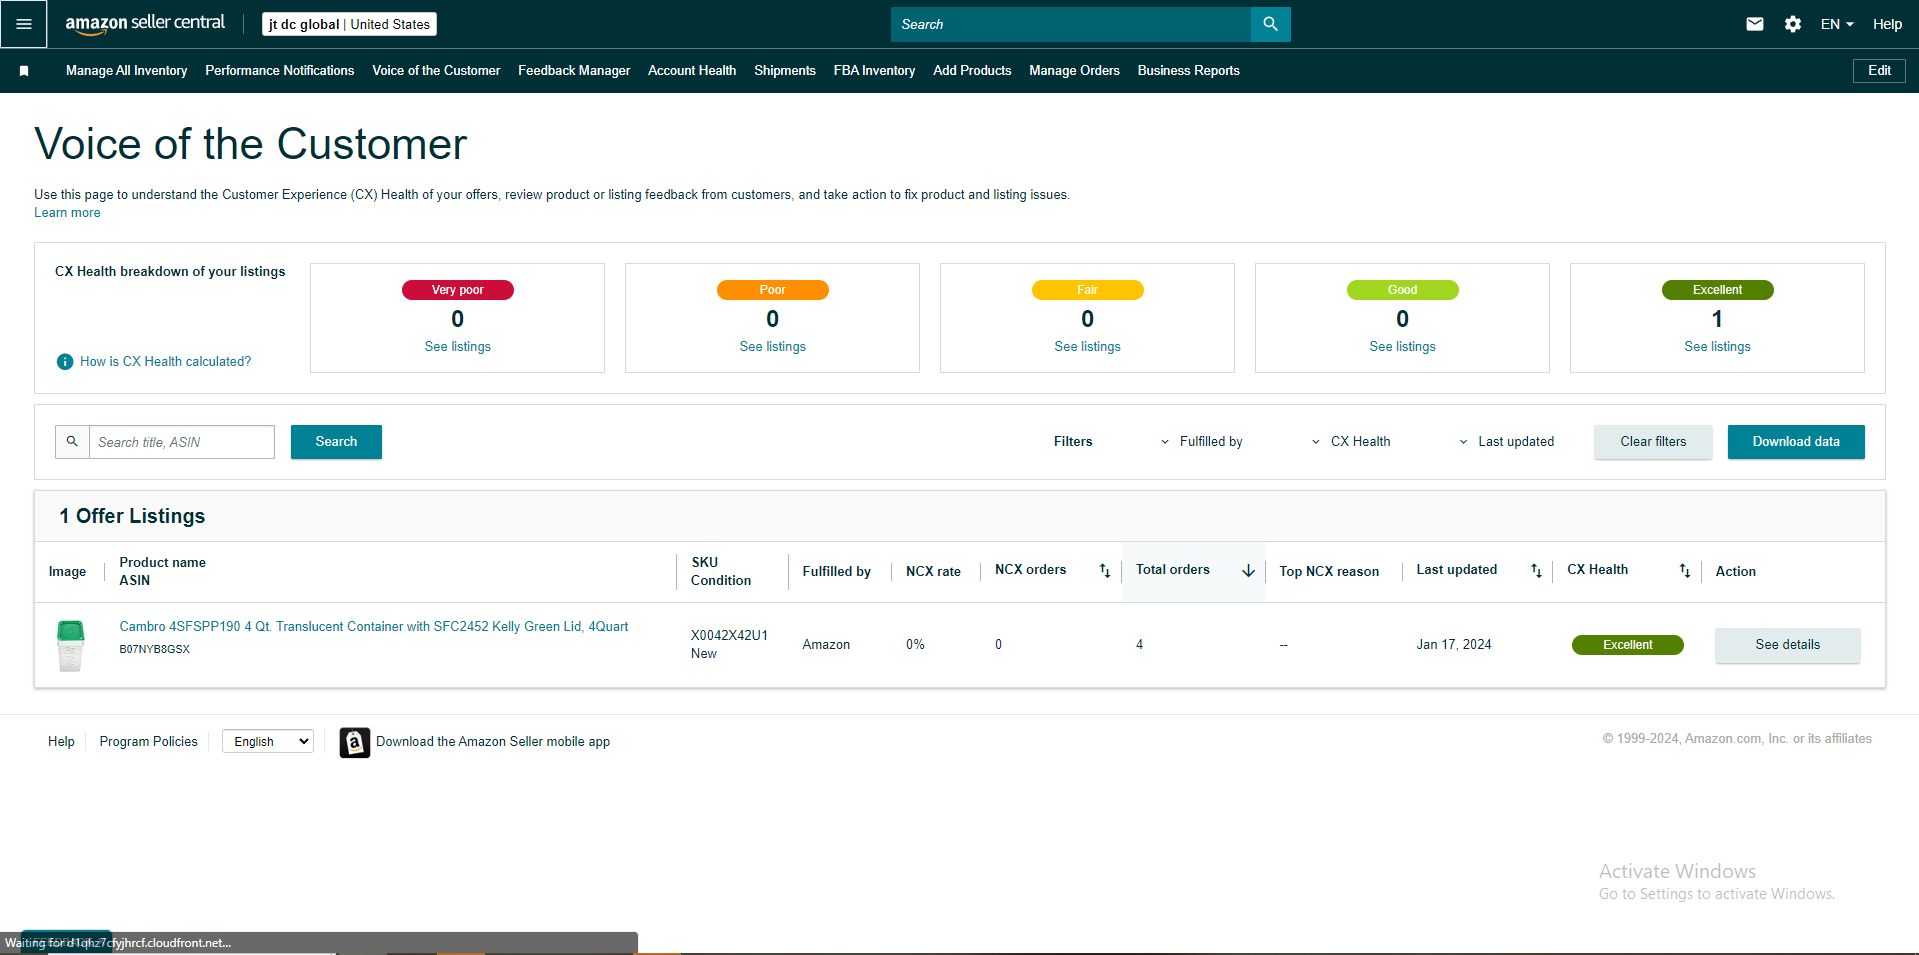Open Performance Notifications menu item

pos(280,71)
